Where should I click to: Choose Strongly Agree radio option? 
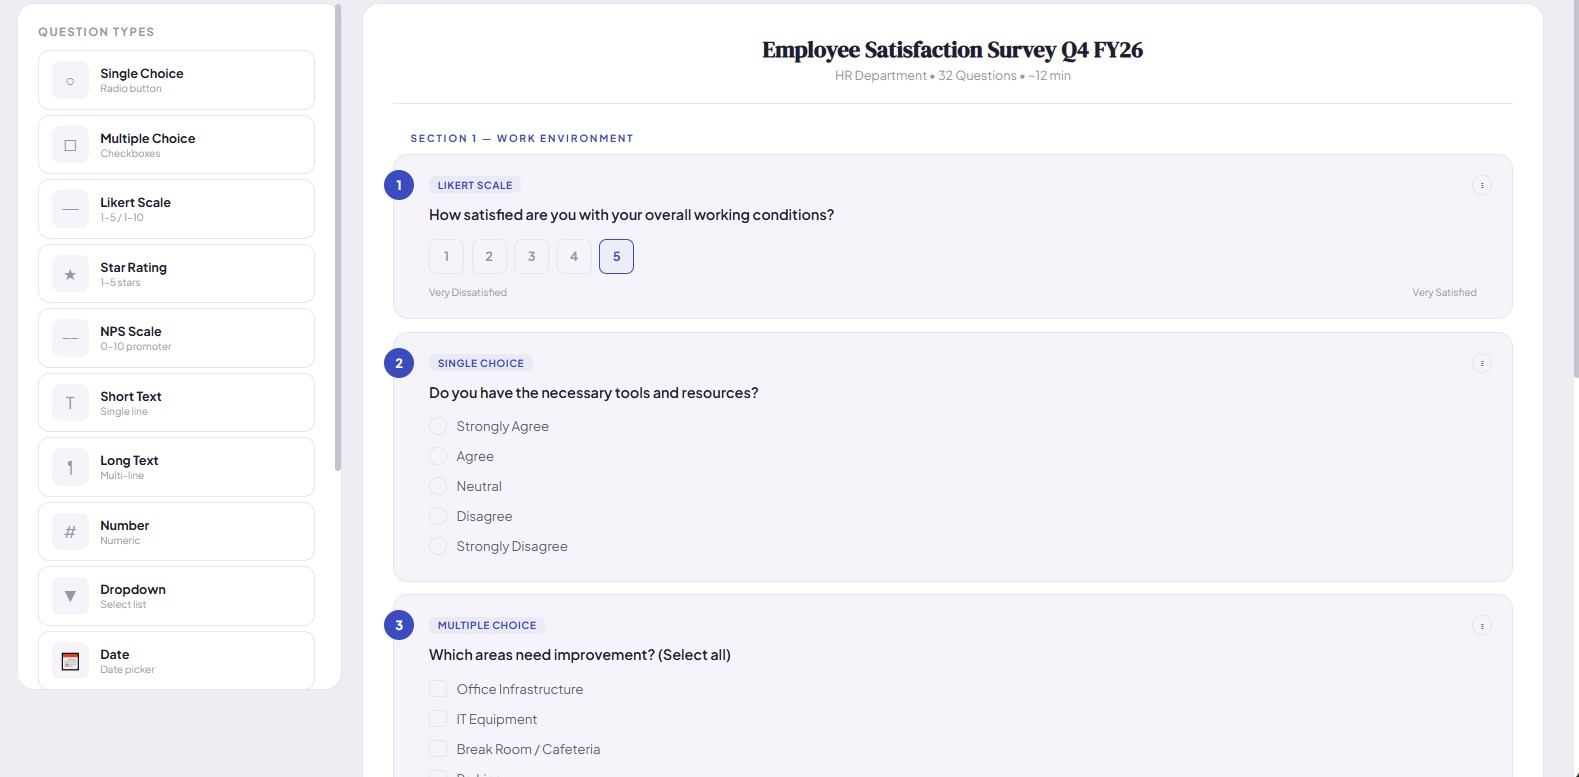tap(438, 426)
